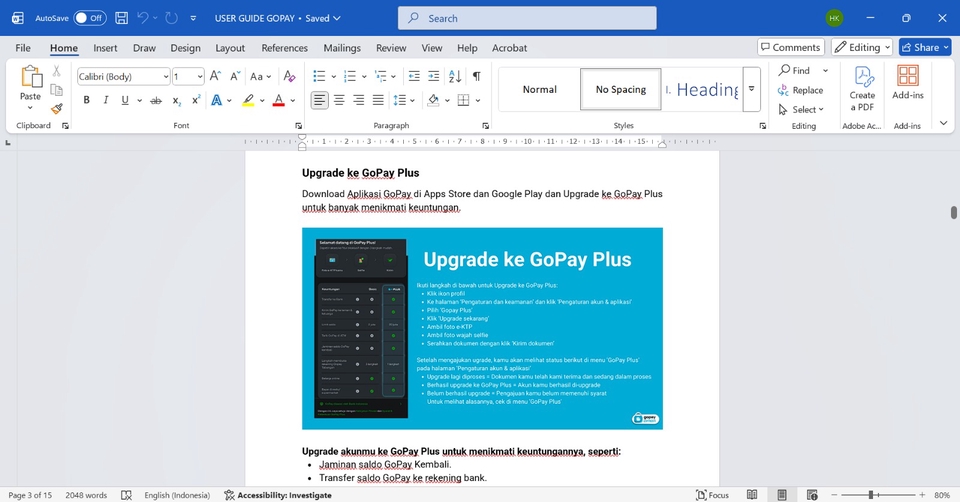Open the Add-ins button

(907, 88)
